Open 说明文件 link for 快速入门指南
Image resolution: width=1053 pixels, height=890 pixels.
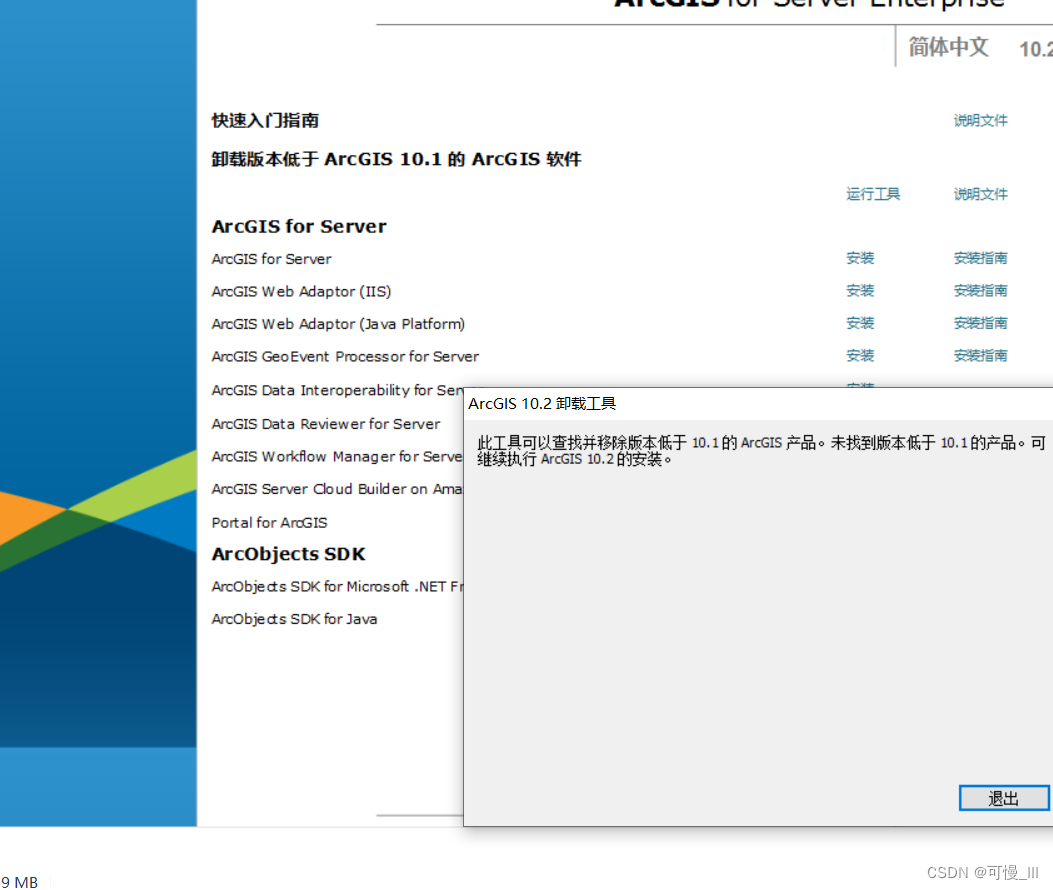coord(980,120)
